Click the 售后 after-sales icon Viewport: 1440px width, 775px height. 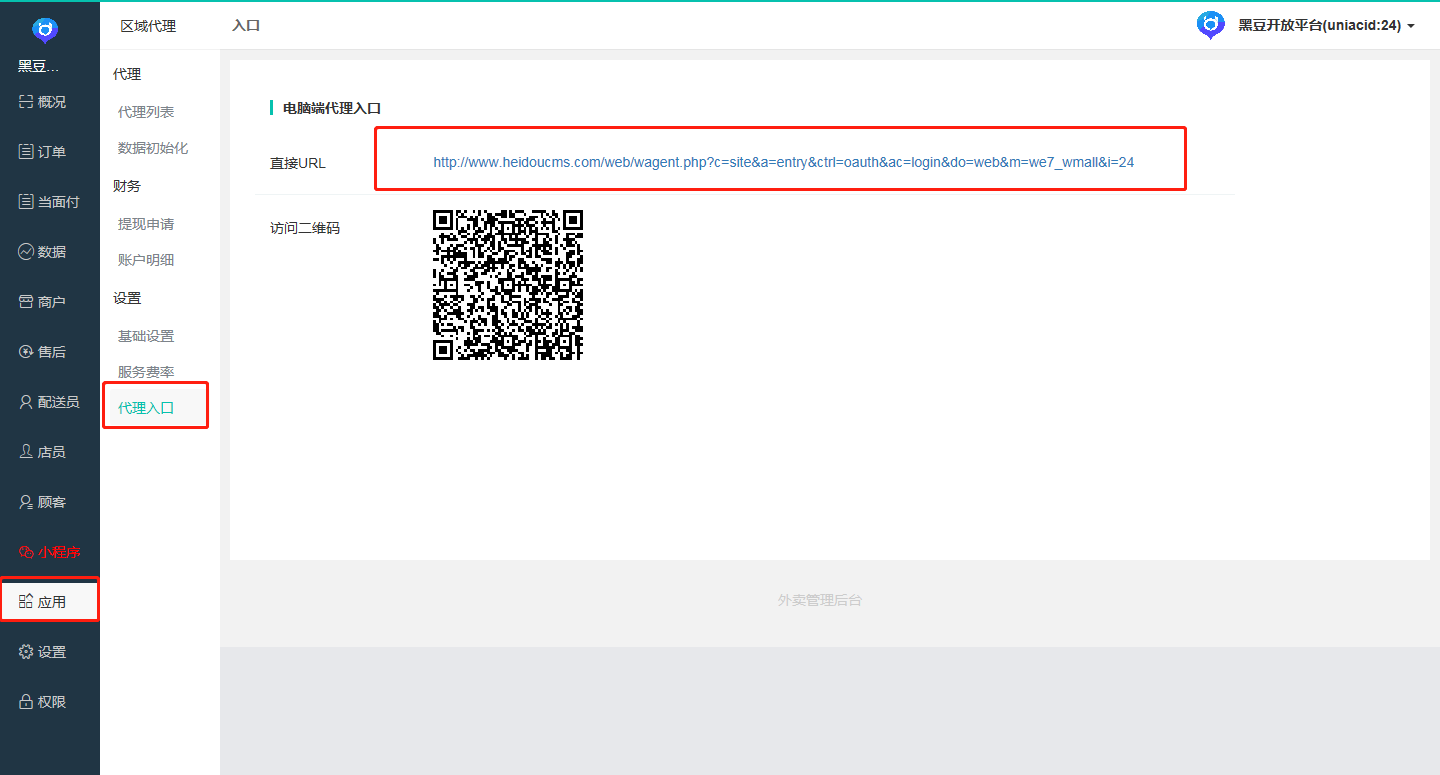point(26,352)
